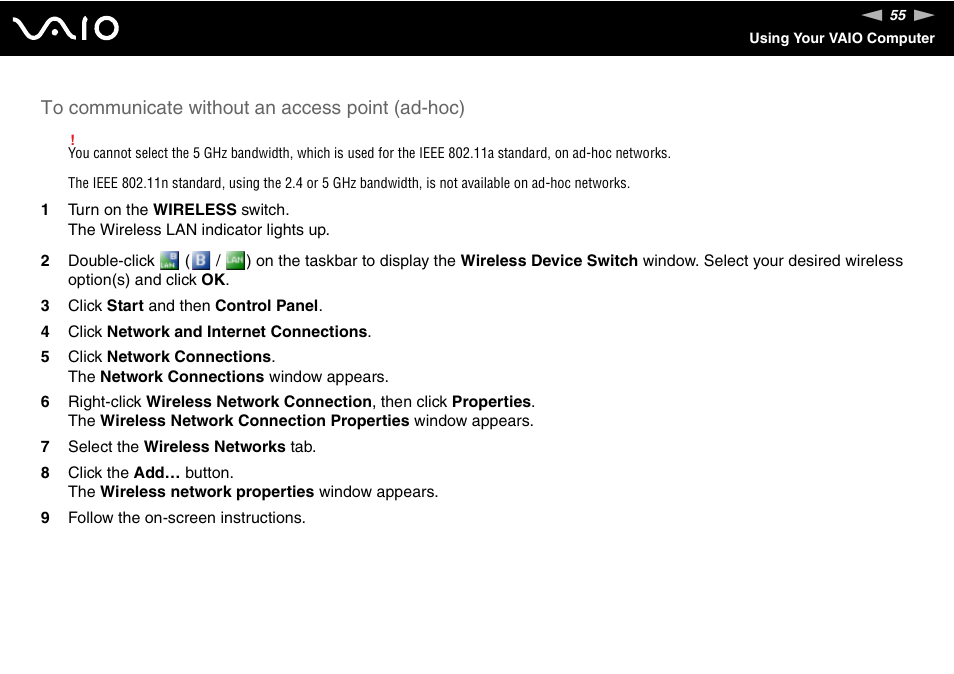Viewport: 954px width, 674px height.
Task: Click 'Network and Internet Connections' text
Action: click(x=237, y=332)
